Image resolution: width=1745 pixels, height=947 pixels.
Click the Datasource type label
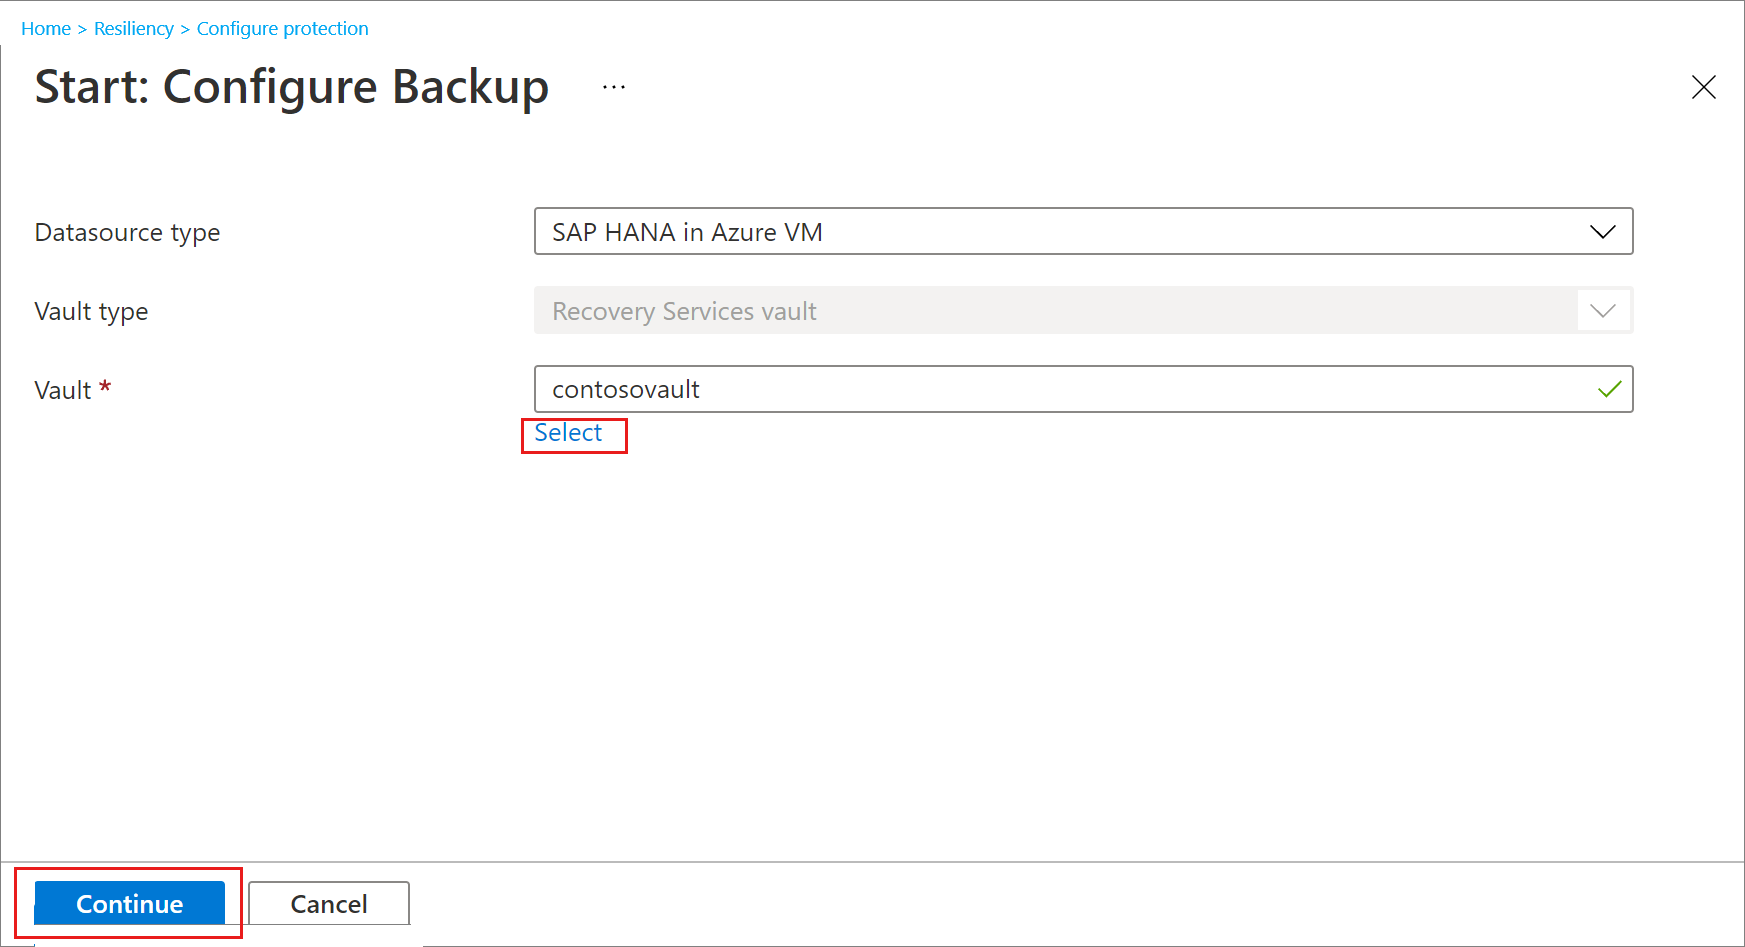pos(127,232)
